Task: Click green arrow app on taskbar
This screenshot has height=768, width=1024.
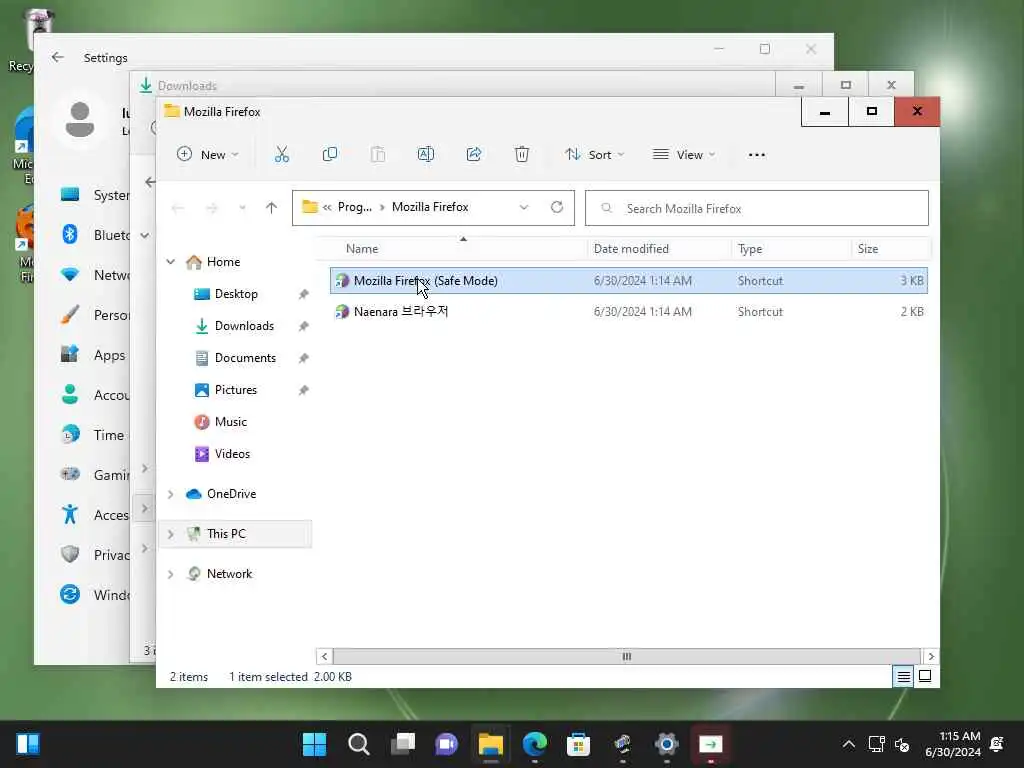Action: (x=711, y=744)
